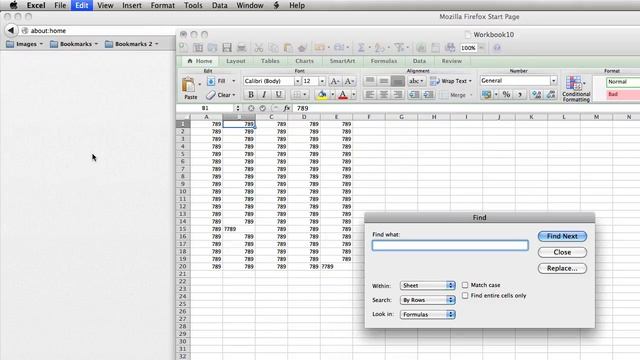Click the red font color icon
Screen dimensions: 640x360
coord(343,95)
